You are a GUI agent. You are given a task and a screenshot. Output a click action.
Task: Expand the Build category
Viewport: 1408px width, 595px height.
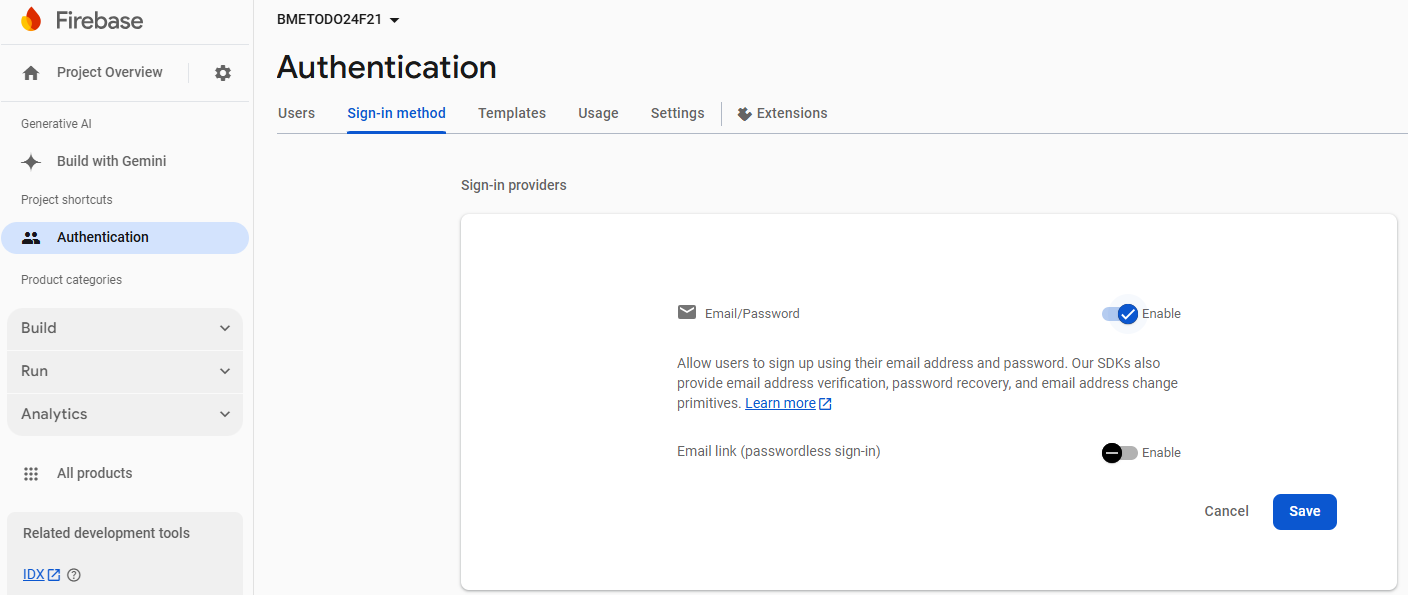(x=125, y=329)
